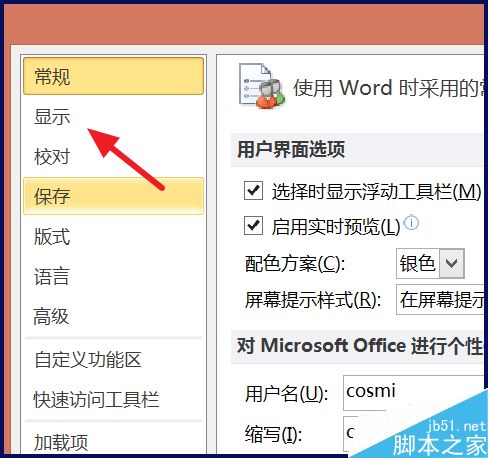Open 快速访问工具栏 settings
Viewport: 488px width, 458px height.
pyautogui.click(x=113, y=399)
